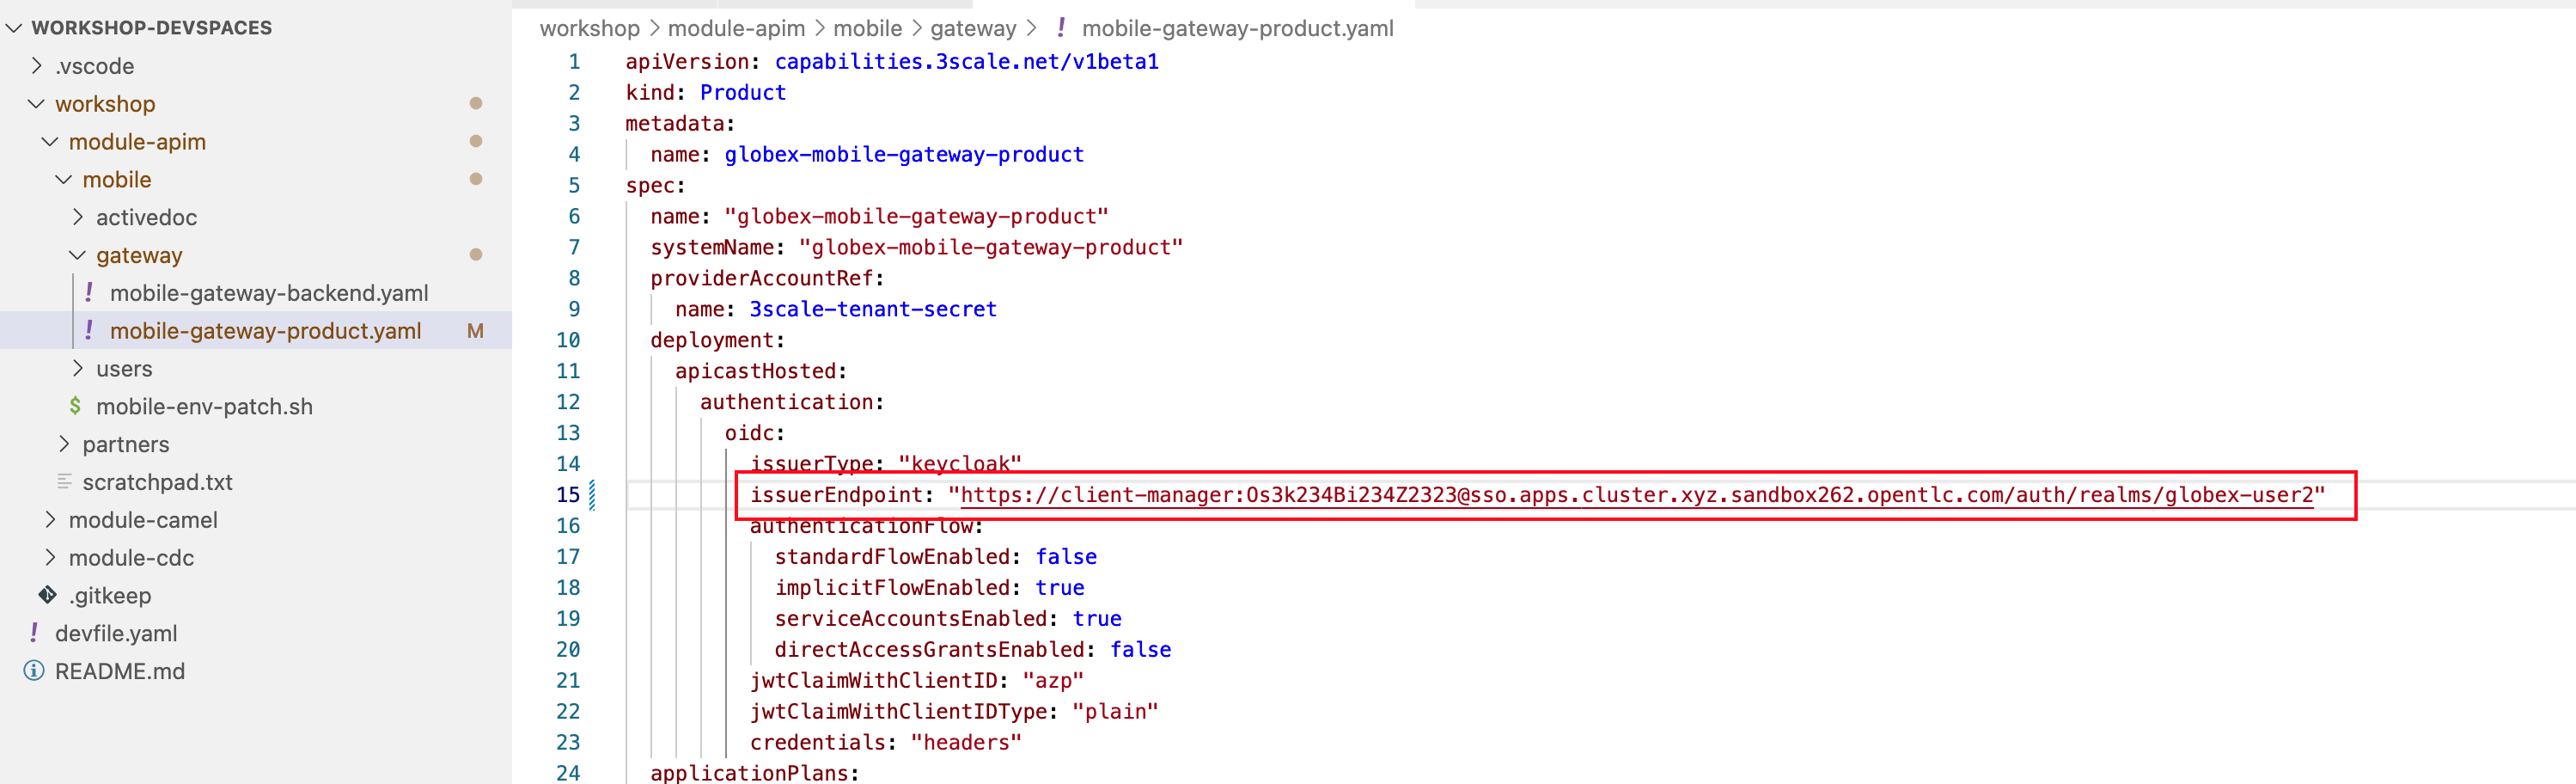Click YAML icon beside devfile.yaml

pos(34,633)
